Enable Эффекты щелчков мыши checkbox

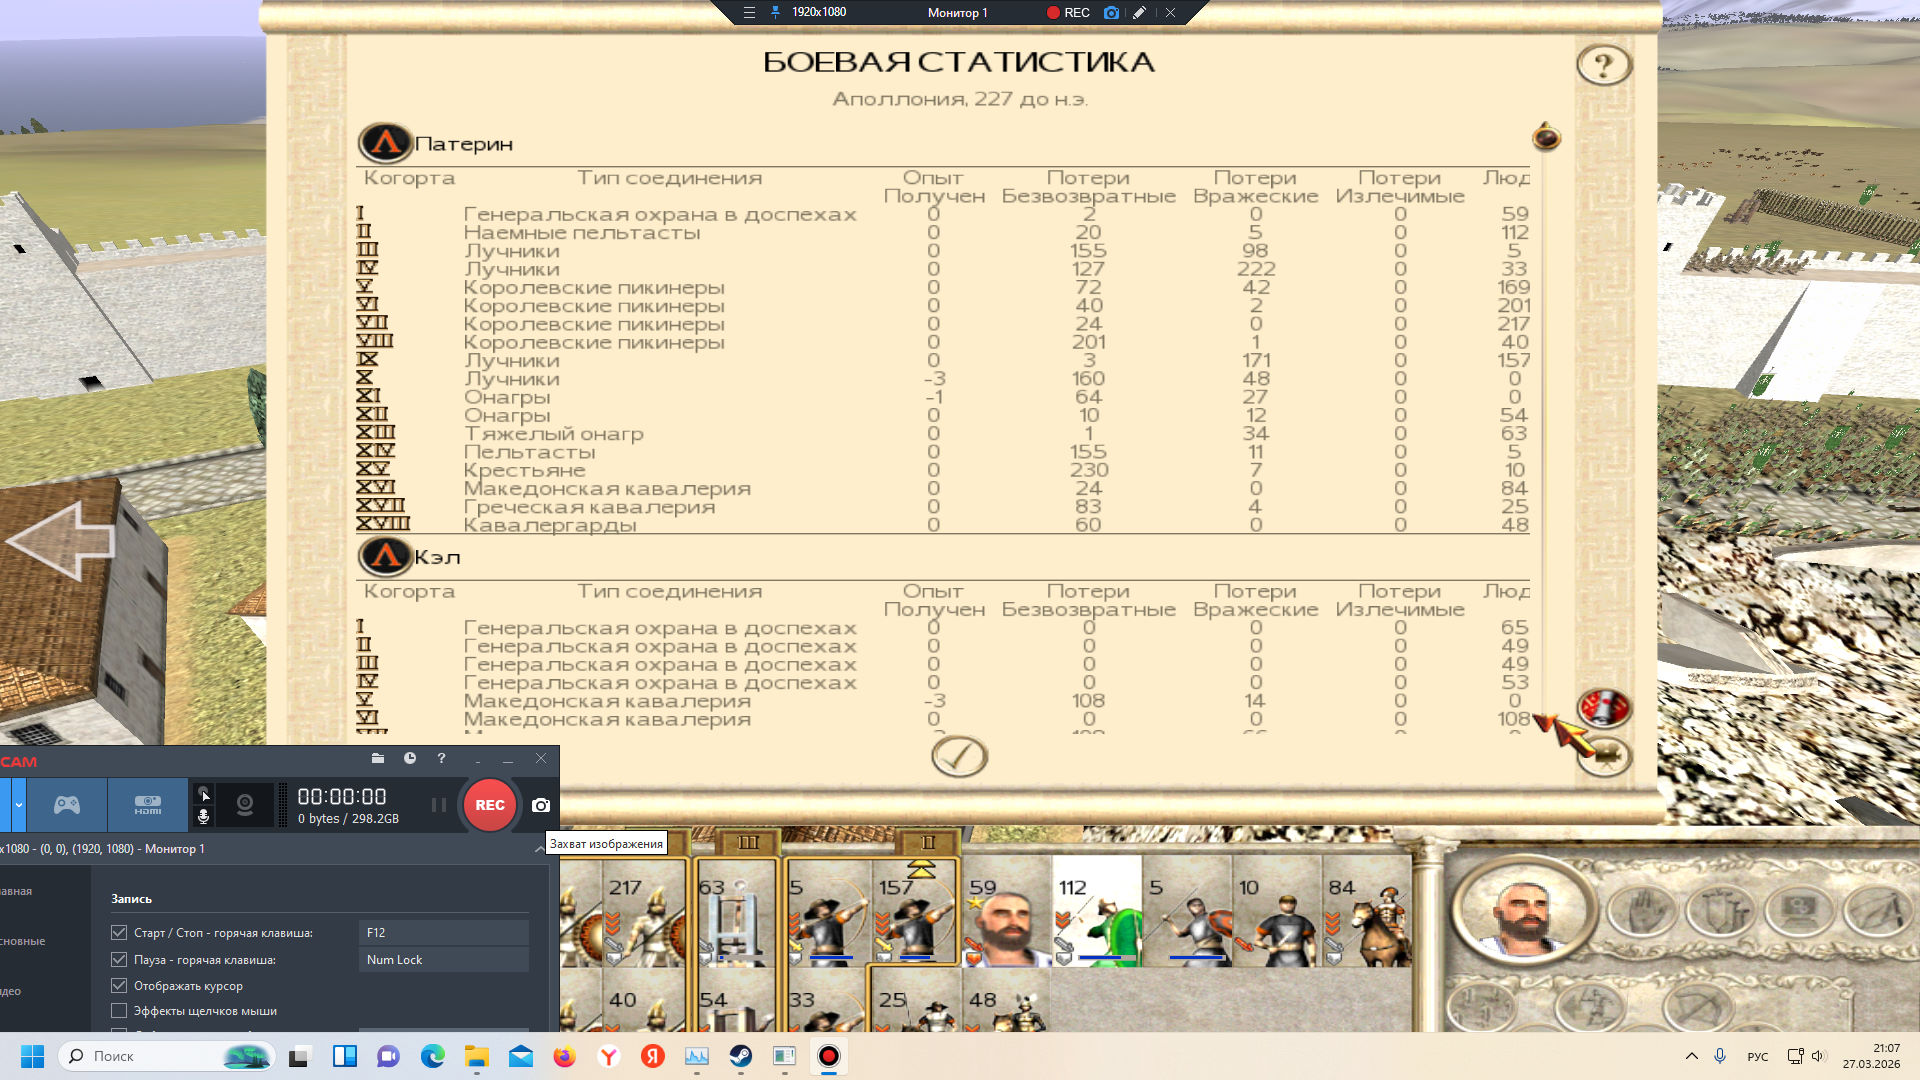[119, 1011]
